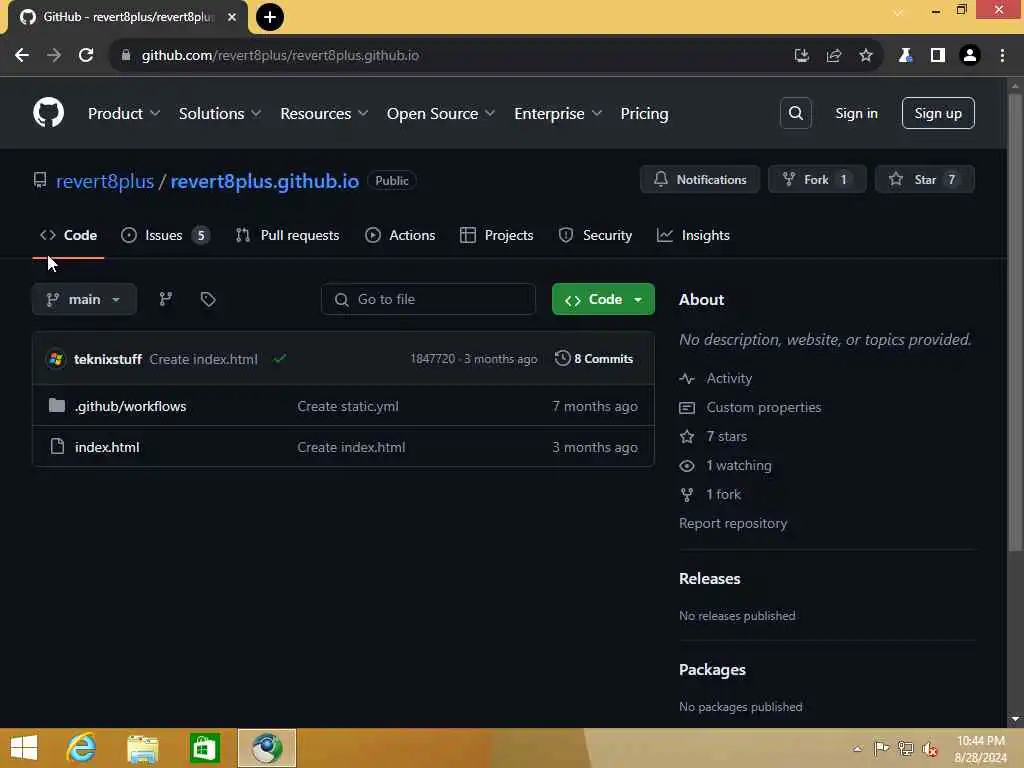Click the index.html file icon
This screenshot has width=1024, height=768.
click(x=57, y=447)
